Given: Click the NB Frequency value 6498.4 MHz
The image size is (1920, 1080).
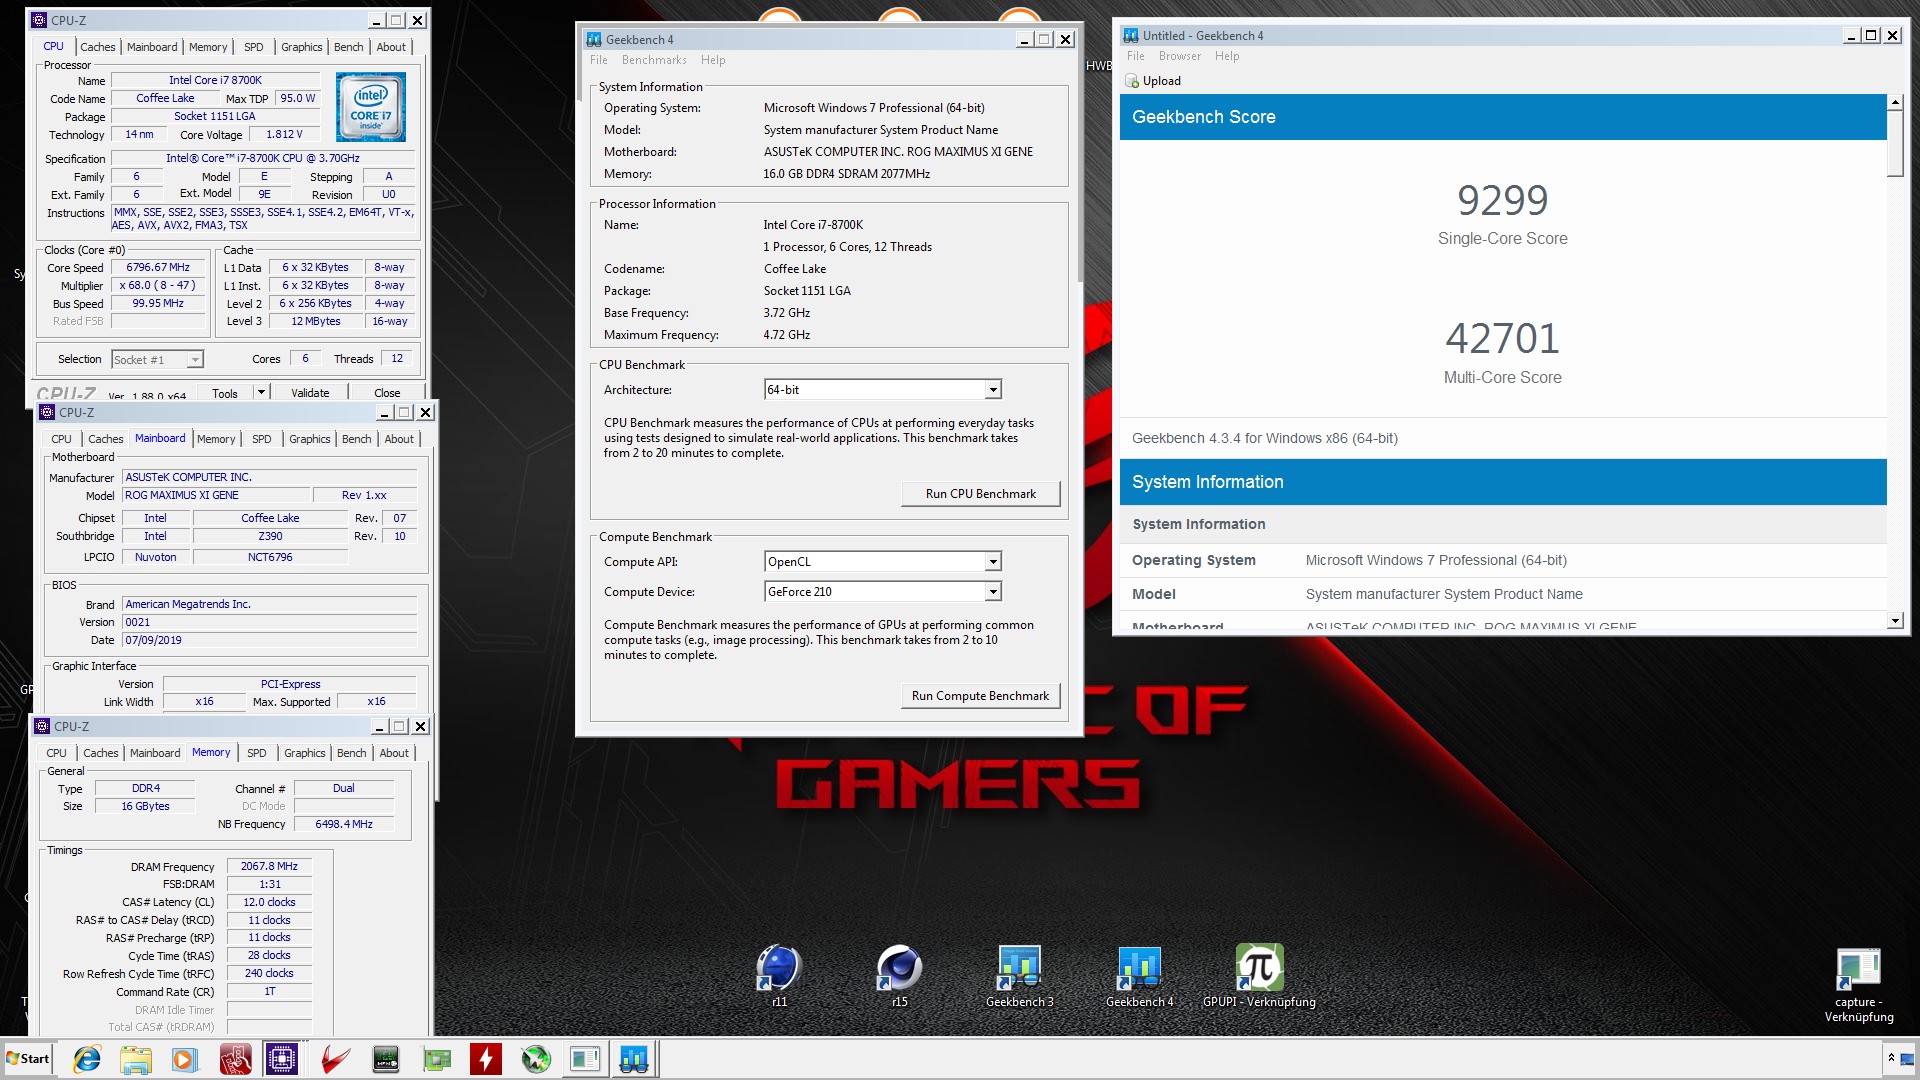Looking at the screenshot, I should coord(344,825).
